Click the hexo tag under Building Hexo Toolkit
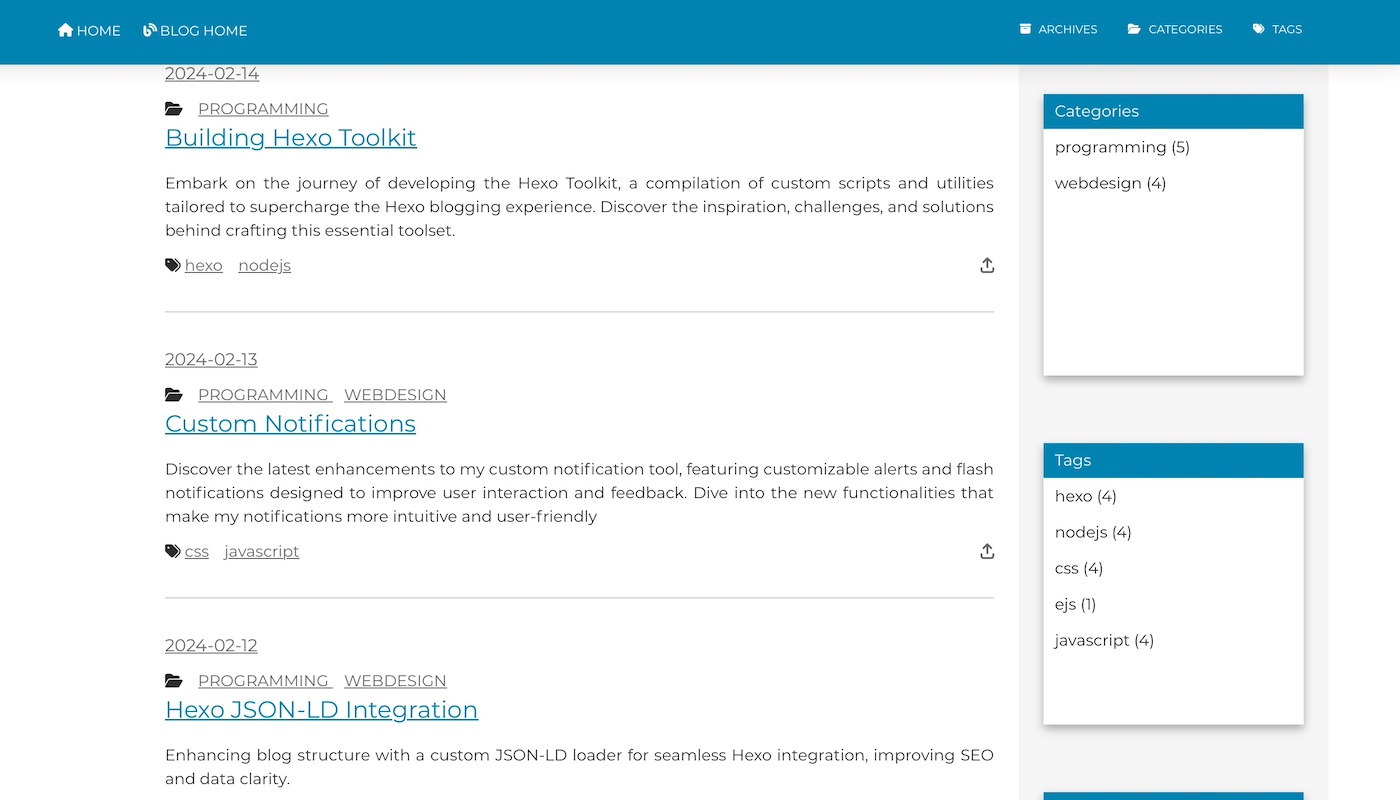The image size is (1400, 800). pyautogui.click(x=203, y=265)
